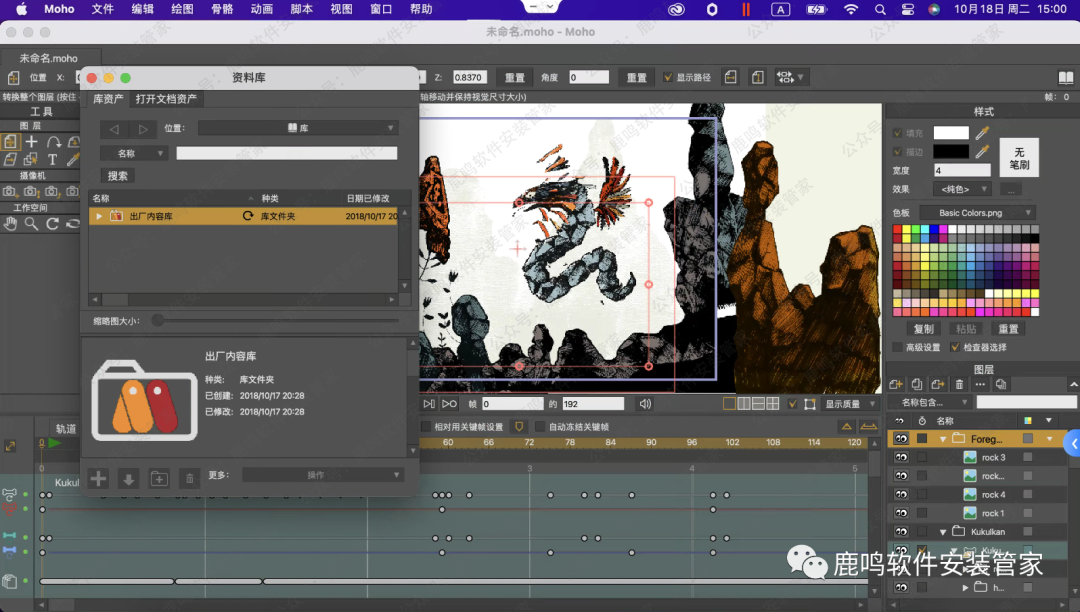Viewport: 1080px width, 612px height.
Task: Click the library back navigation arrow
Action: pyautogui.click(x=114, y=129)
